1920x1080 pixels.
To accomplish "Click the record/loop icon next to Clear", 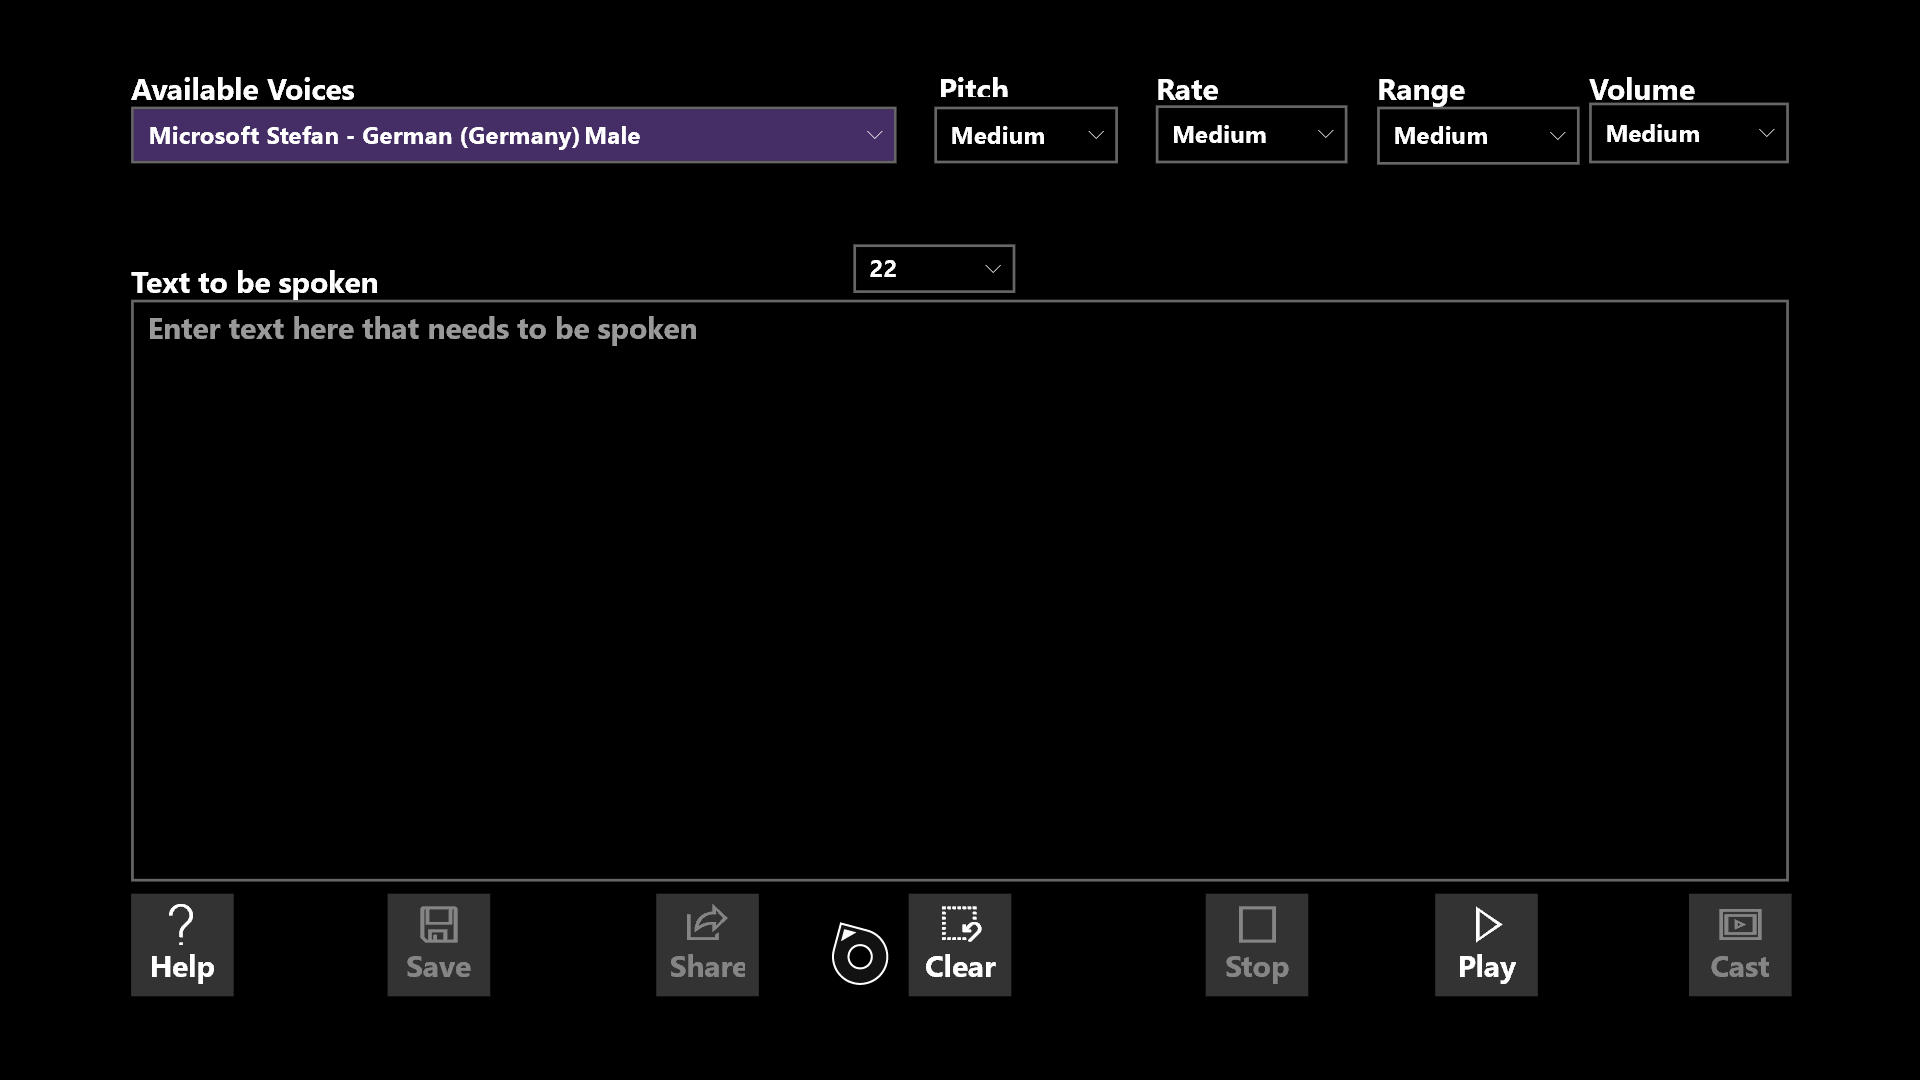I will (x=858, y=949).
